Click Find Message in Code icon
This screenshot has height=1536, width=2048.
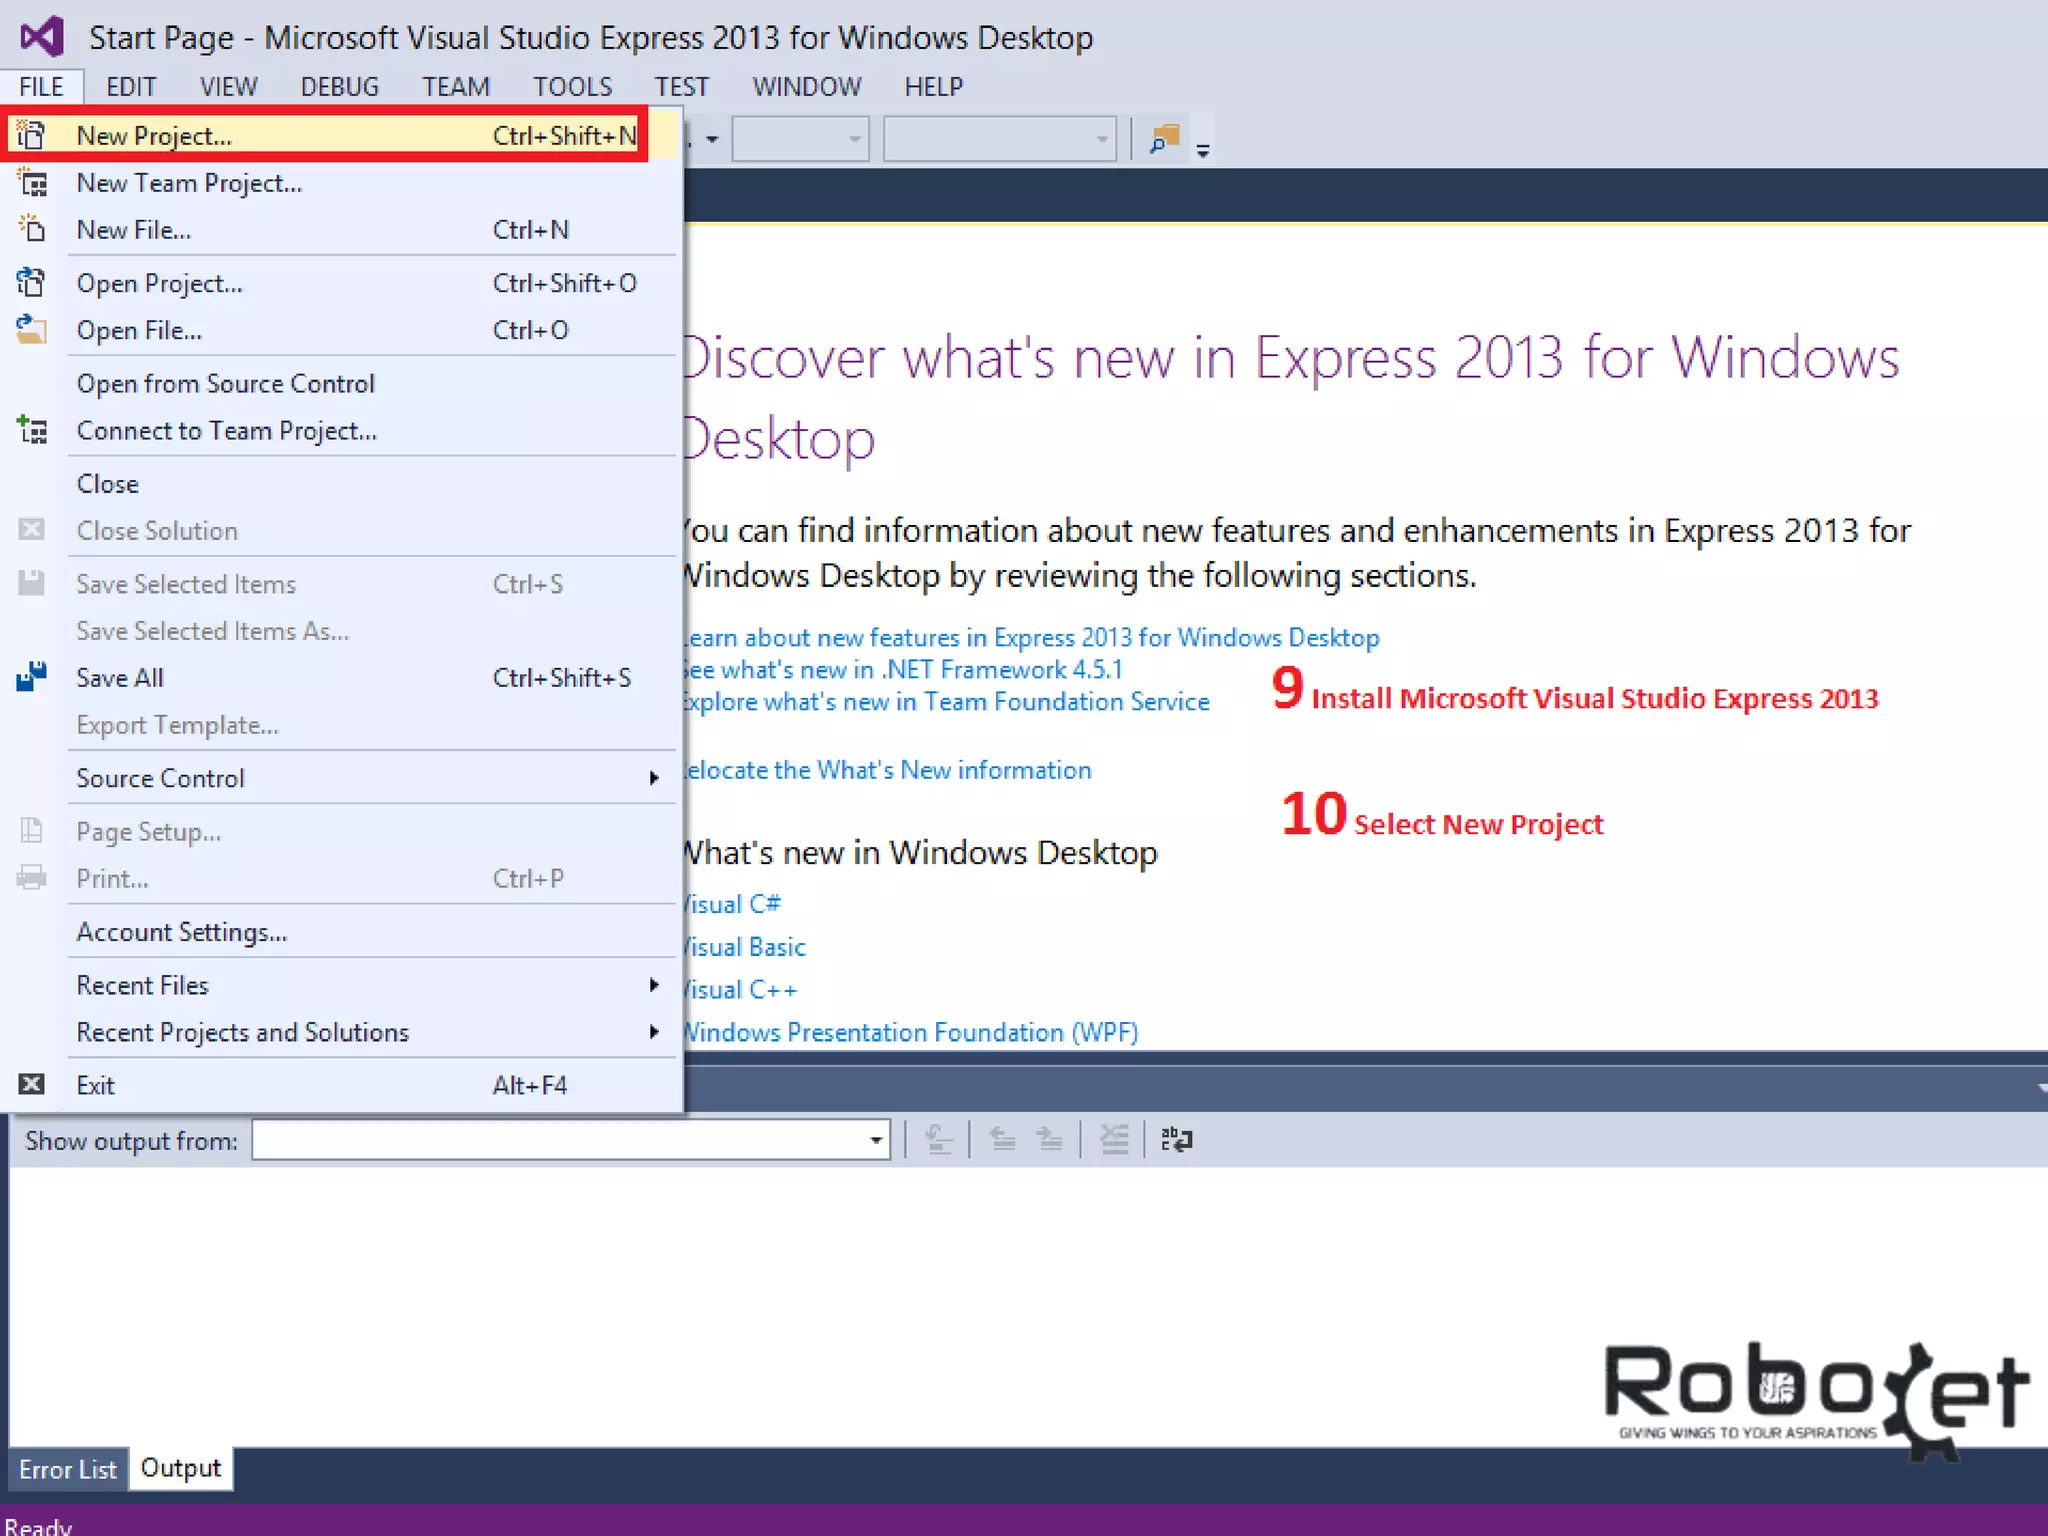click(x=938, y=1139)
